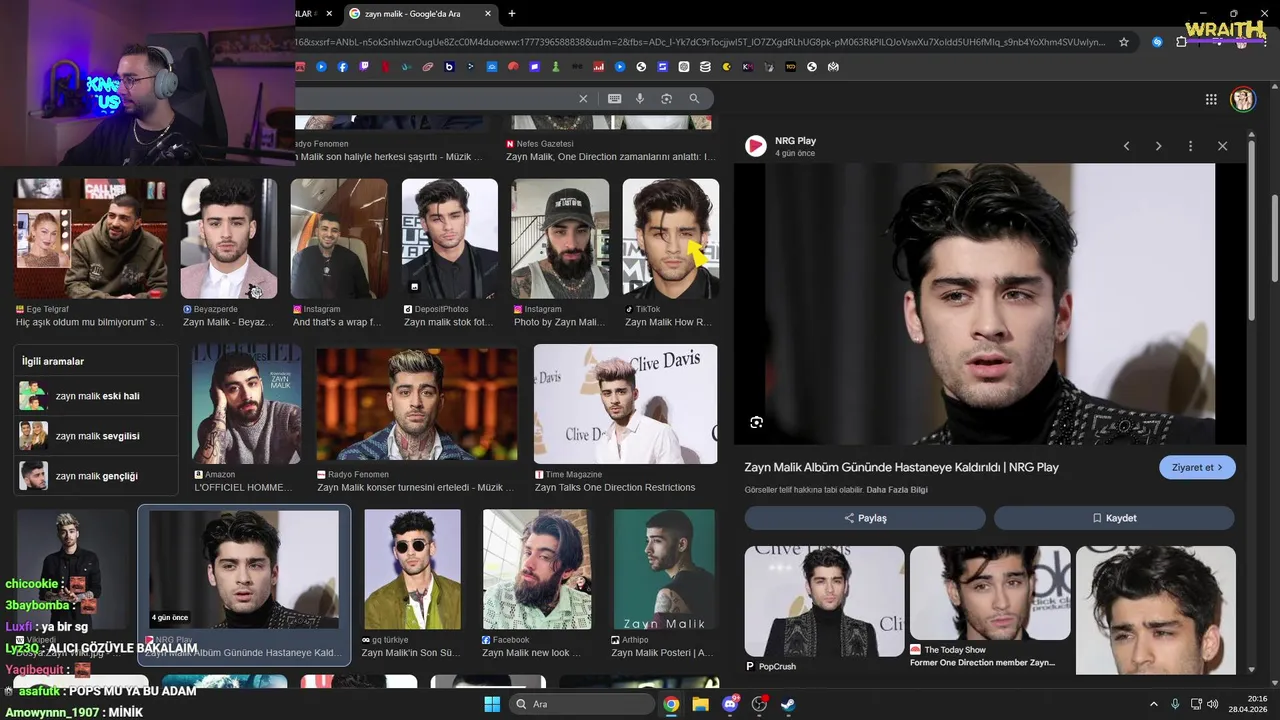Image resolution: width=1280 pixels, height=720 pixels.
Task: Open Chrome from the taskbar
Action: (671, 704)
